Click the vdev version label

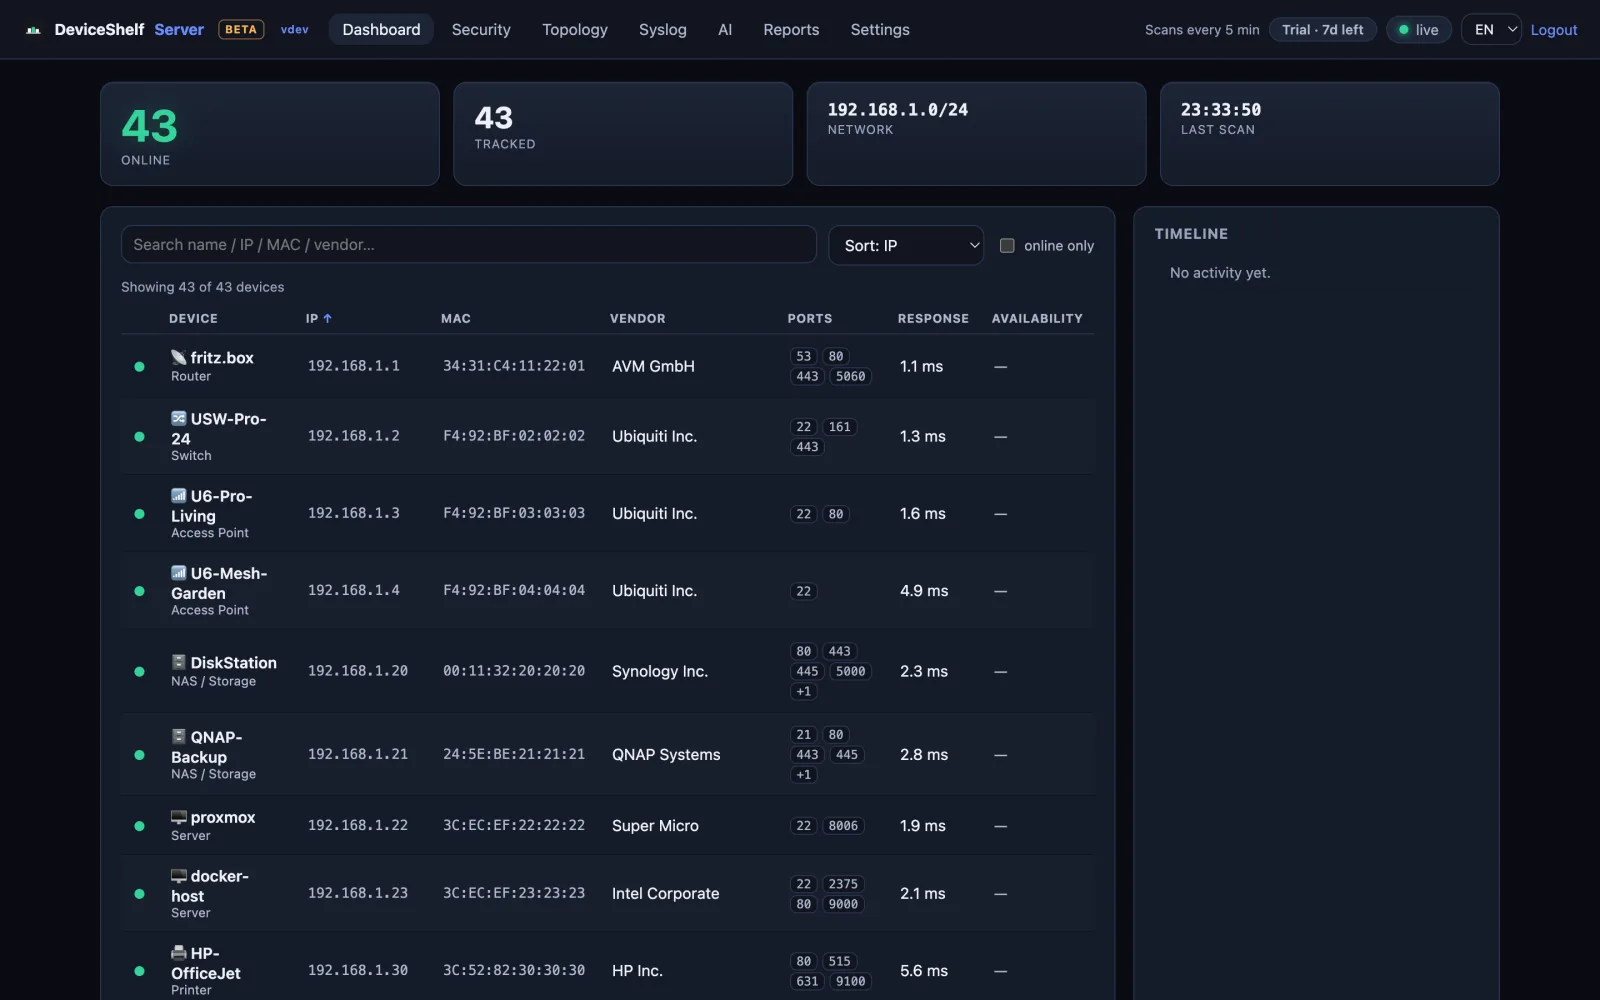[294, 30]
